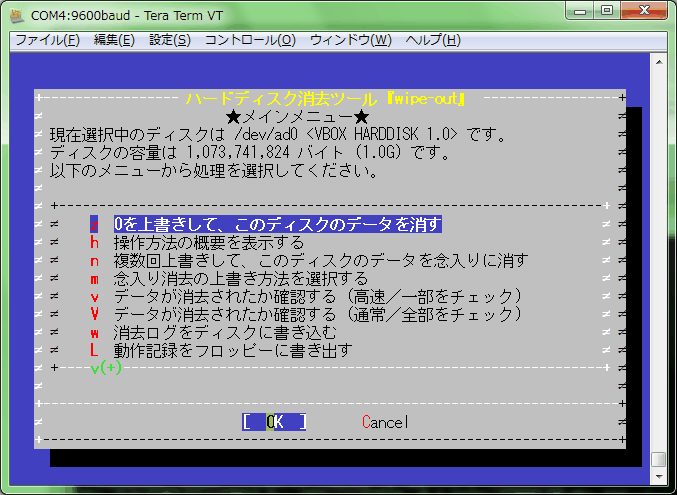Image resolution: width=677 pixels, height=495 pixels.
Task: Click the [ OK ] button
Action: pos(274,422)
